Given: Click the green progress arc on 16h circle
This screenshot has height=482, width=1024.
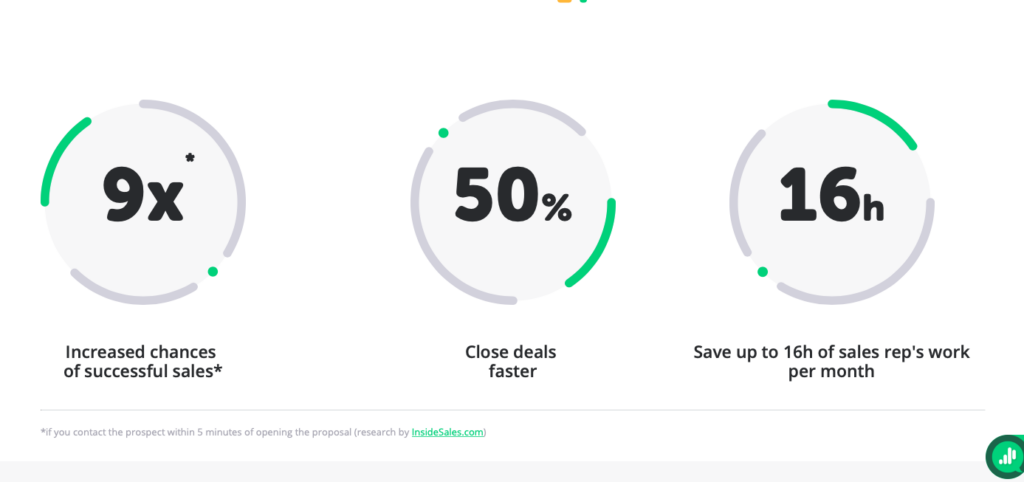Looking at the screenshot, I should (880, 118).
